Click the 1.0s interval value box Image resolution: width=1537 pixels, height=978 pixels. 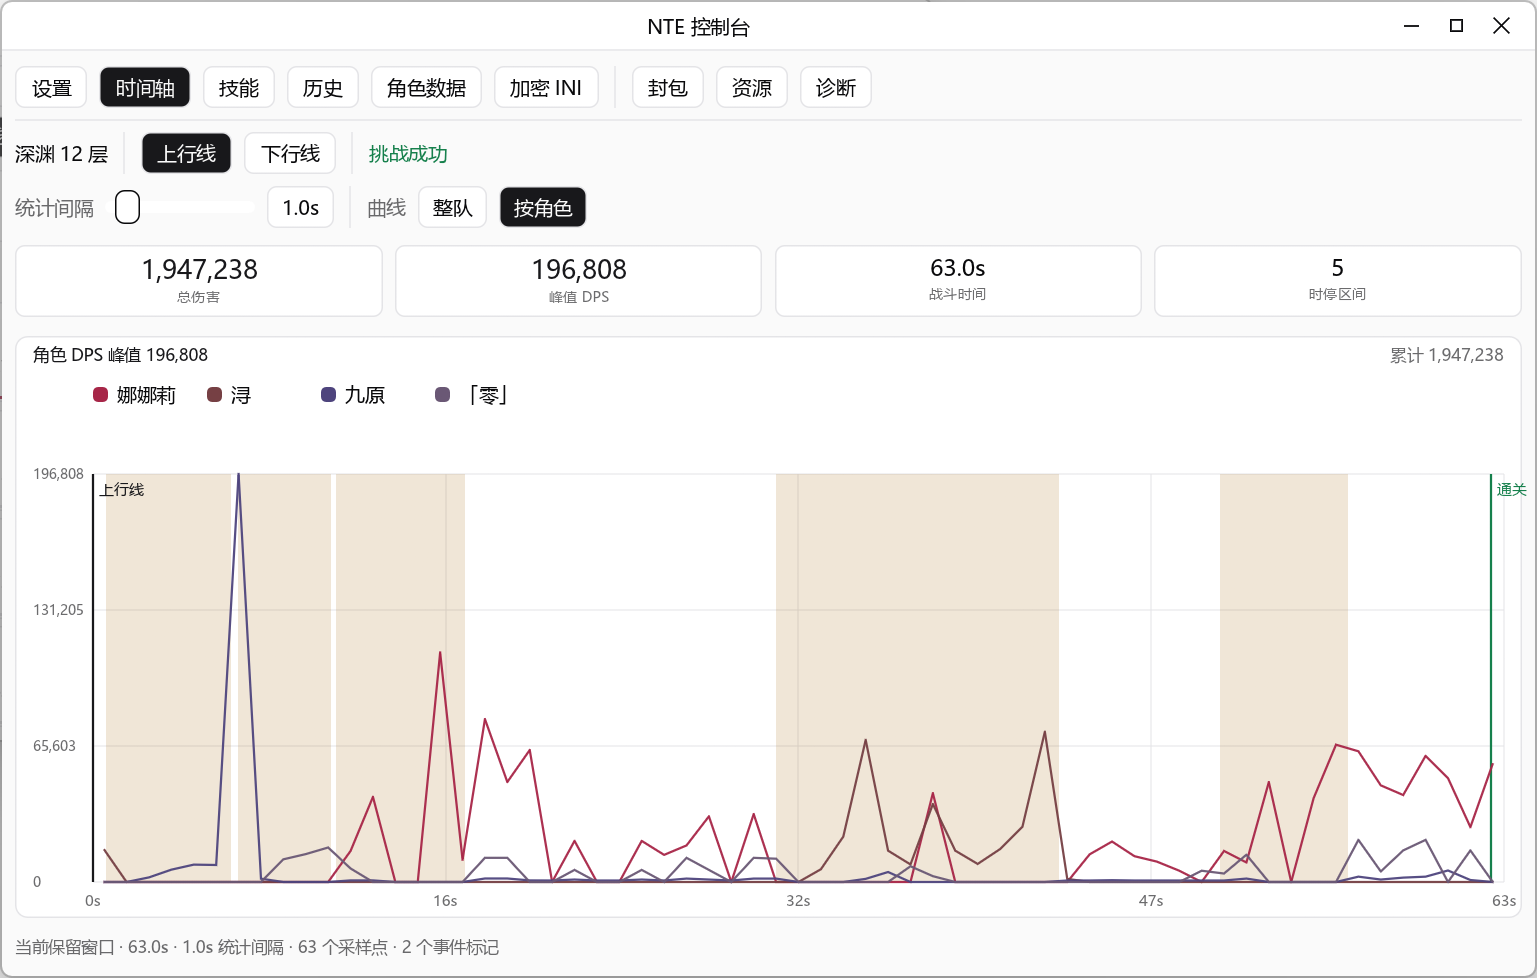(301, 208)
